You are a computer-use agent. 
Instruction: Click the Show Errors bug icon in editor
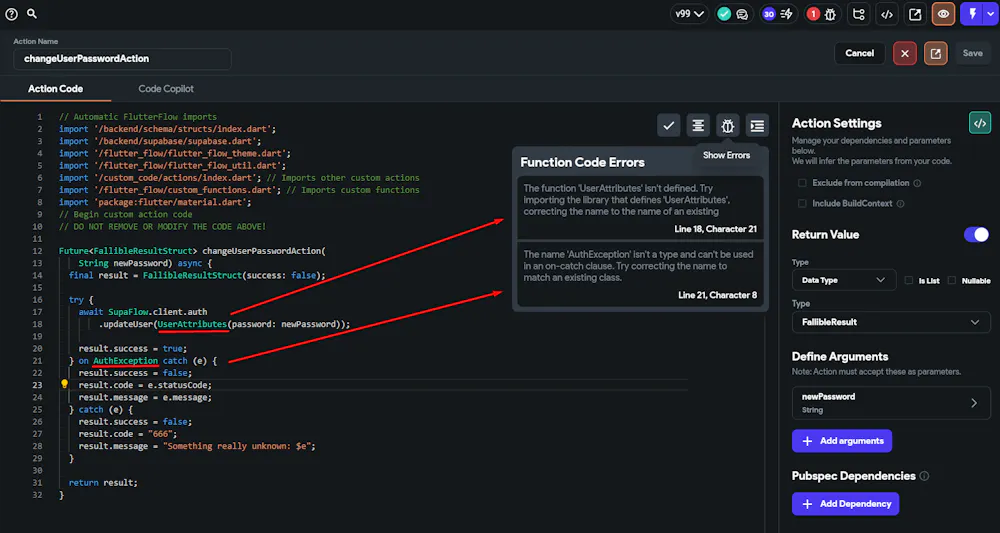pos(728,126)
